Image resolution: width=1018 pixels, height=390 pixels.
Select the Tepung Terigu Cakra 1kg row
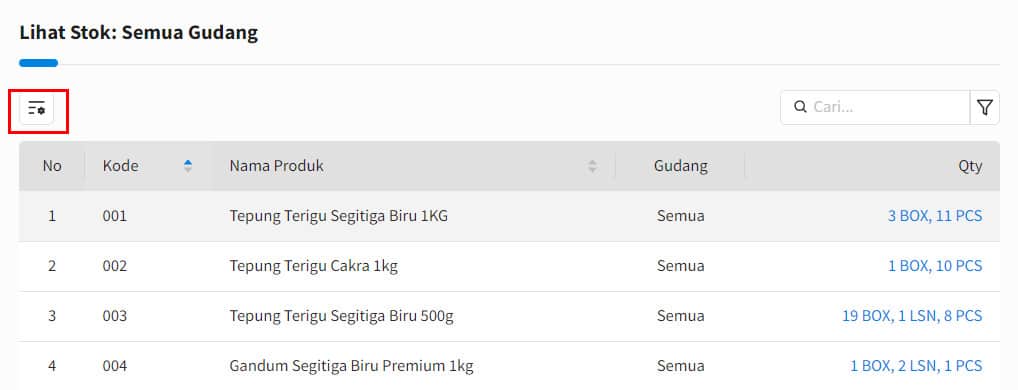pos(509,266)
